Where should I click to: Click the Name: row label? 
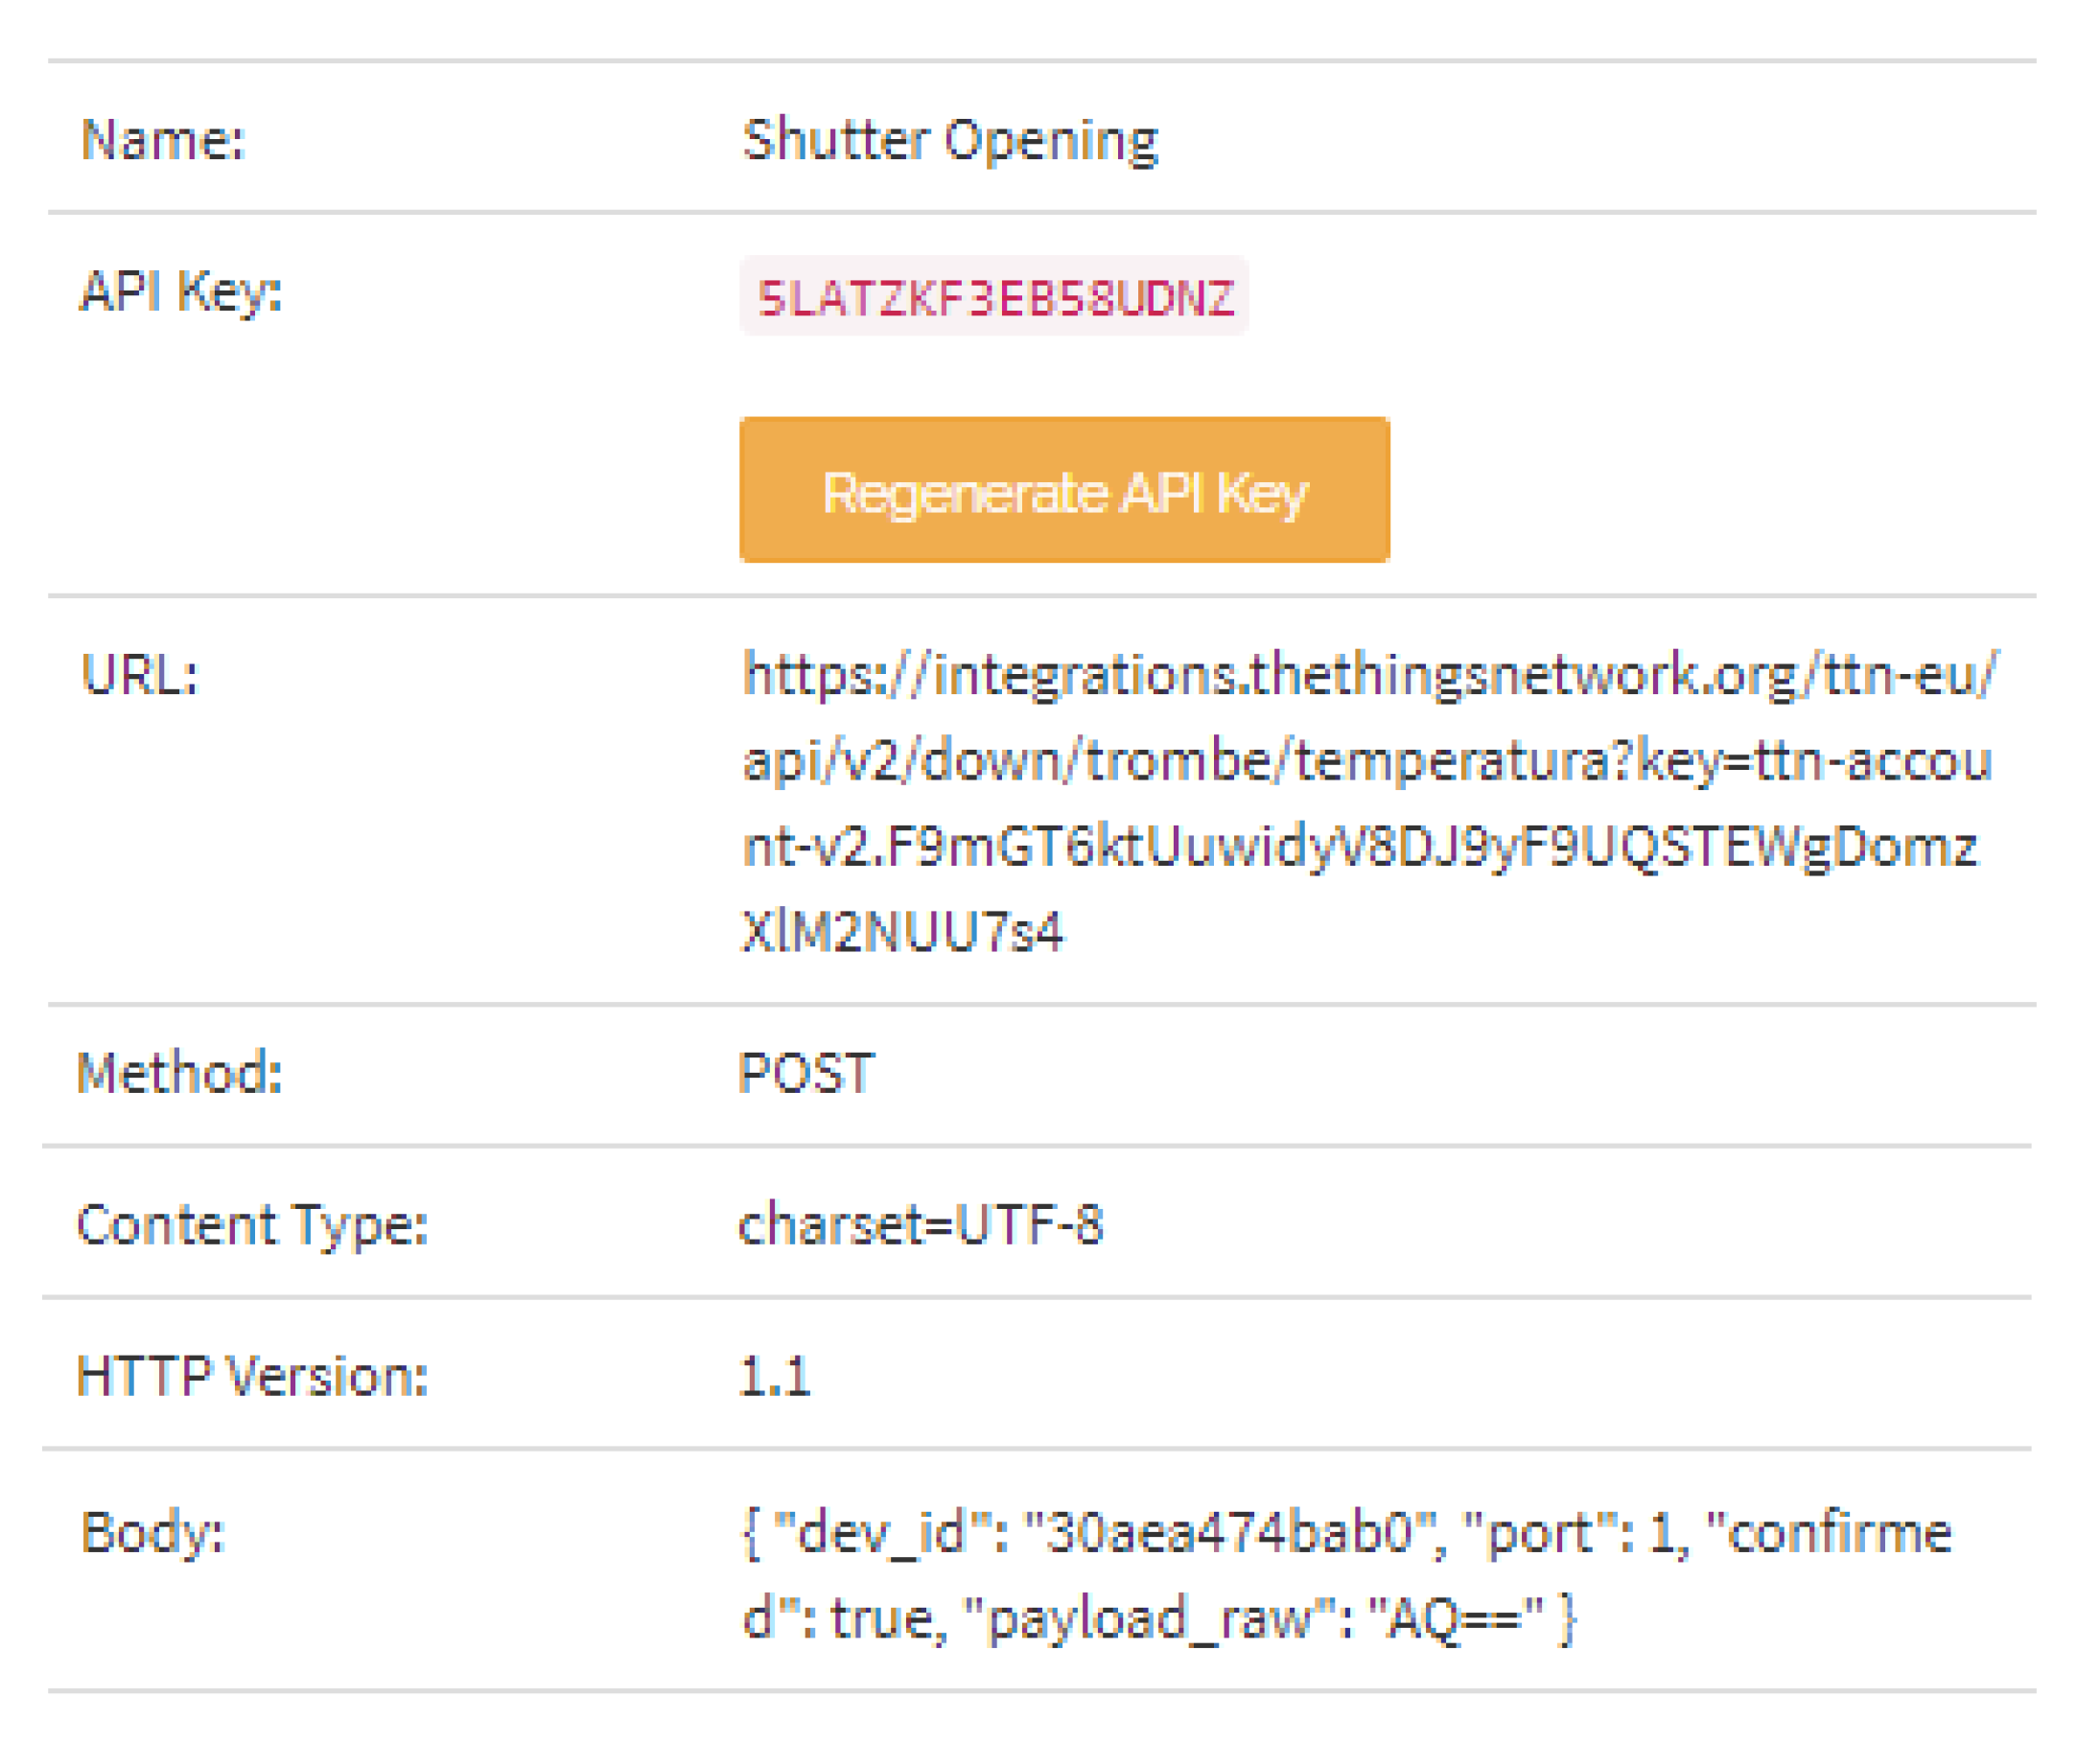[163, 139]
